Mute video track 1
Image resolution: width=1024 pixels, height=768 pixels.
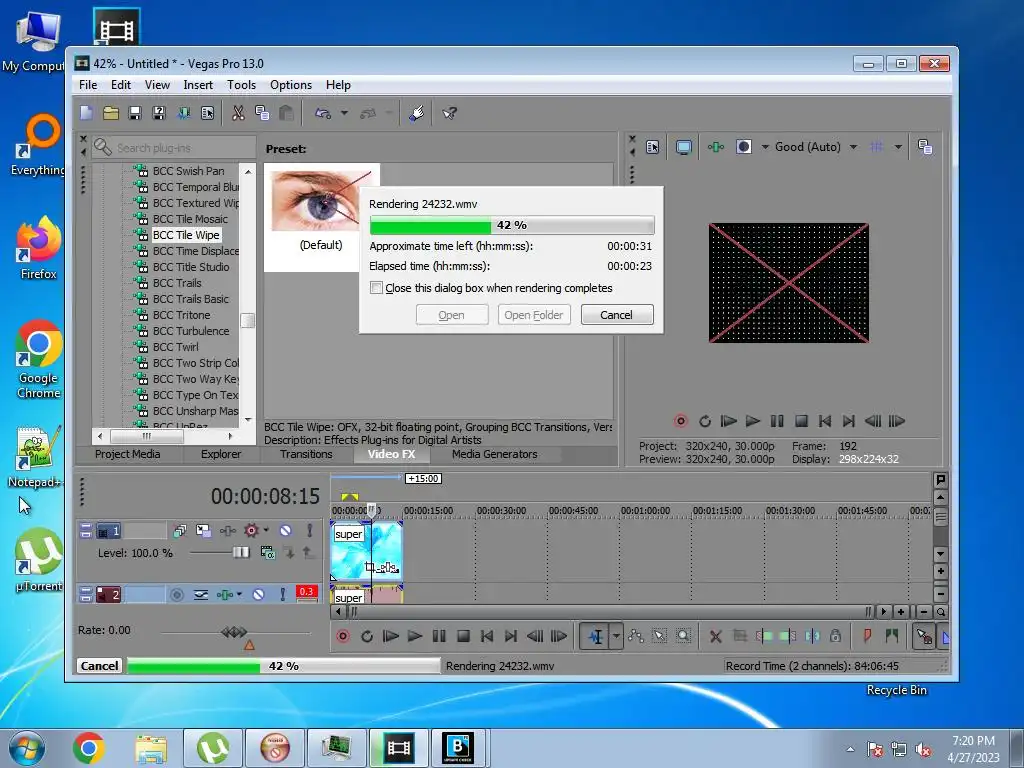(x=285, y=530)
